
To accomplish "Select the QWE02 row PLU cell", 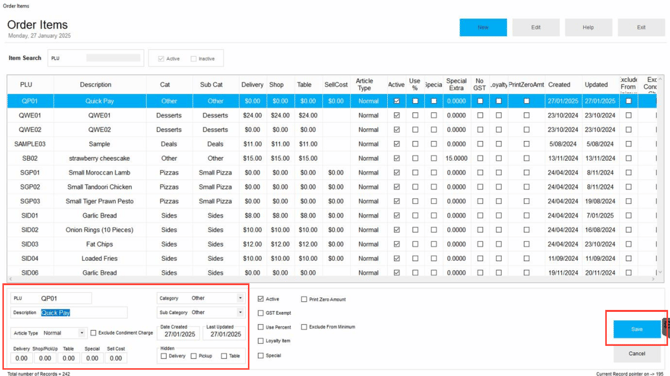I will [30, 129].
